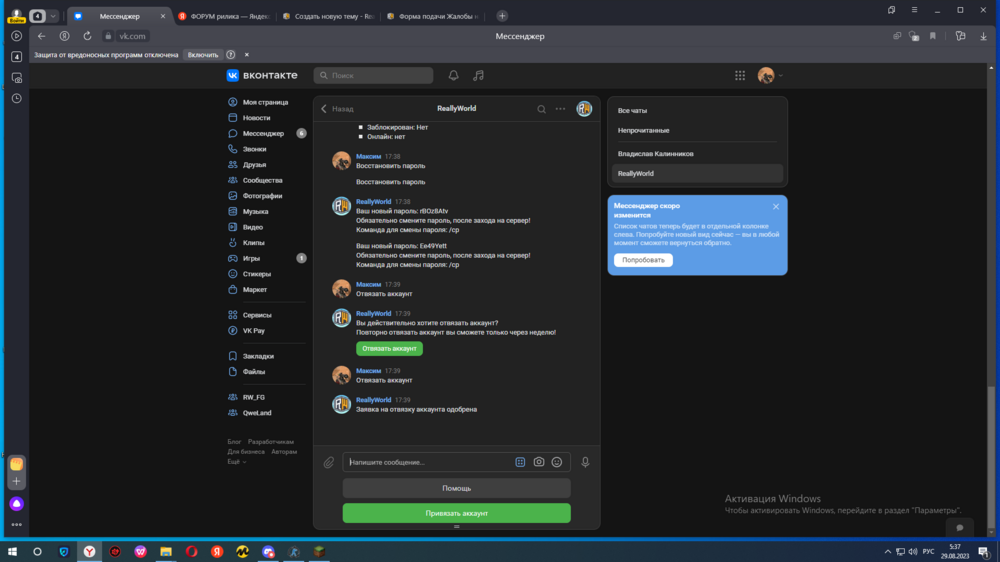Open the chat three-dots actions menu
Viewport: 1000px width, 562px height.
pyautogui.click(x=560, y=109)
